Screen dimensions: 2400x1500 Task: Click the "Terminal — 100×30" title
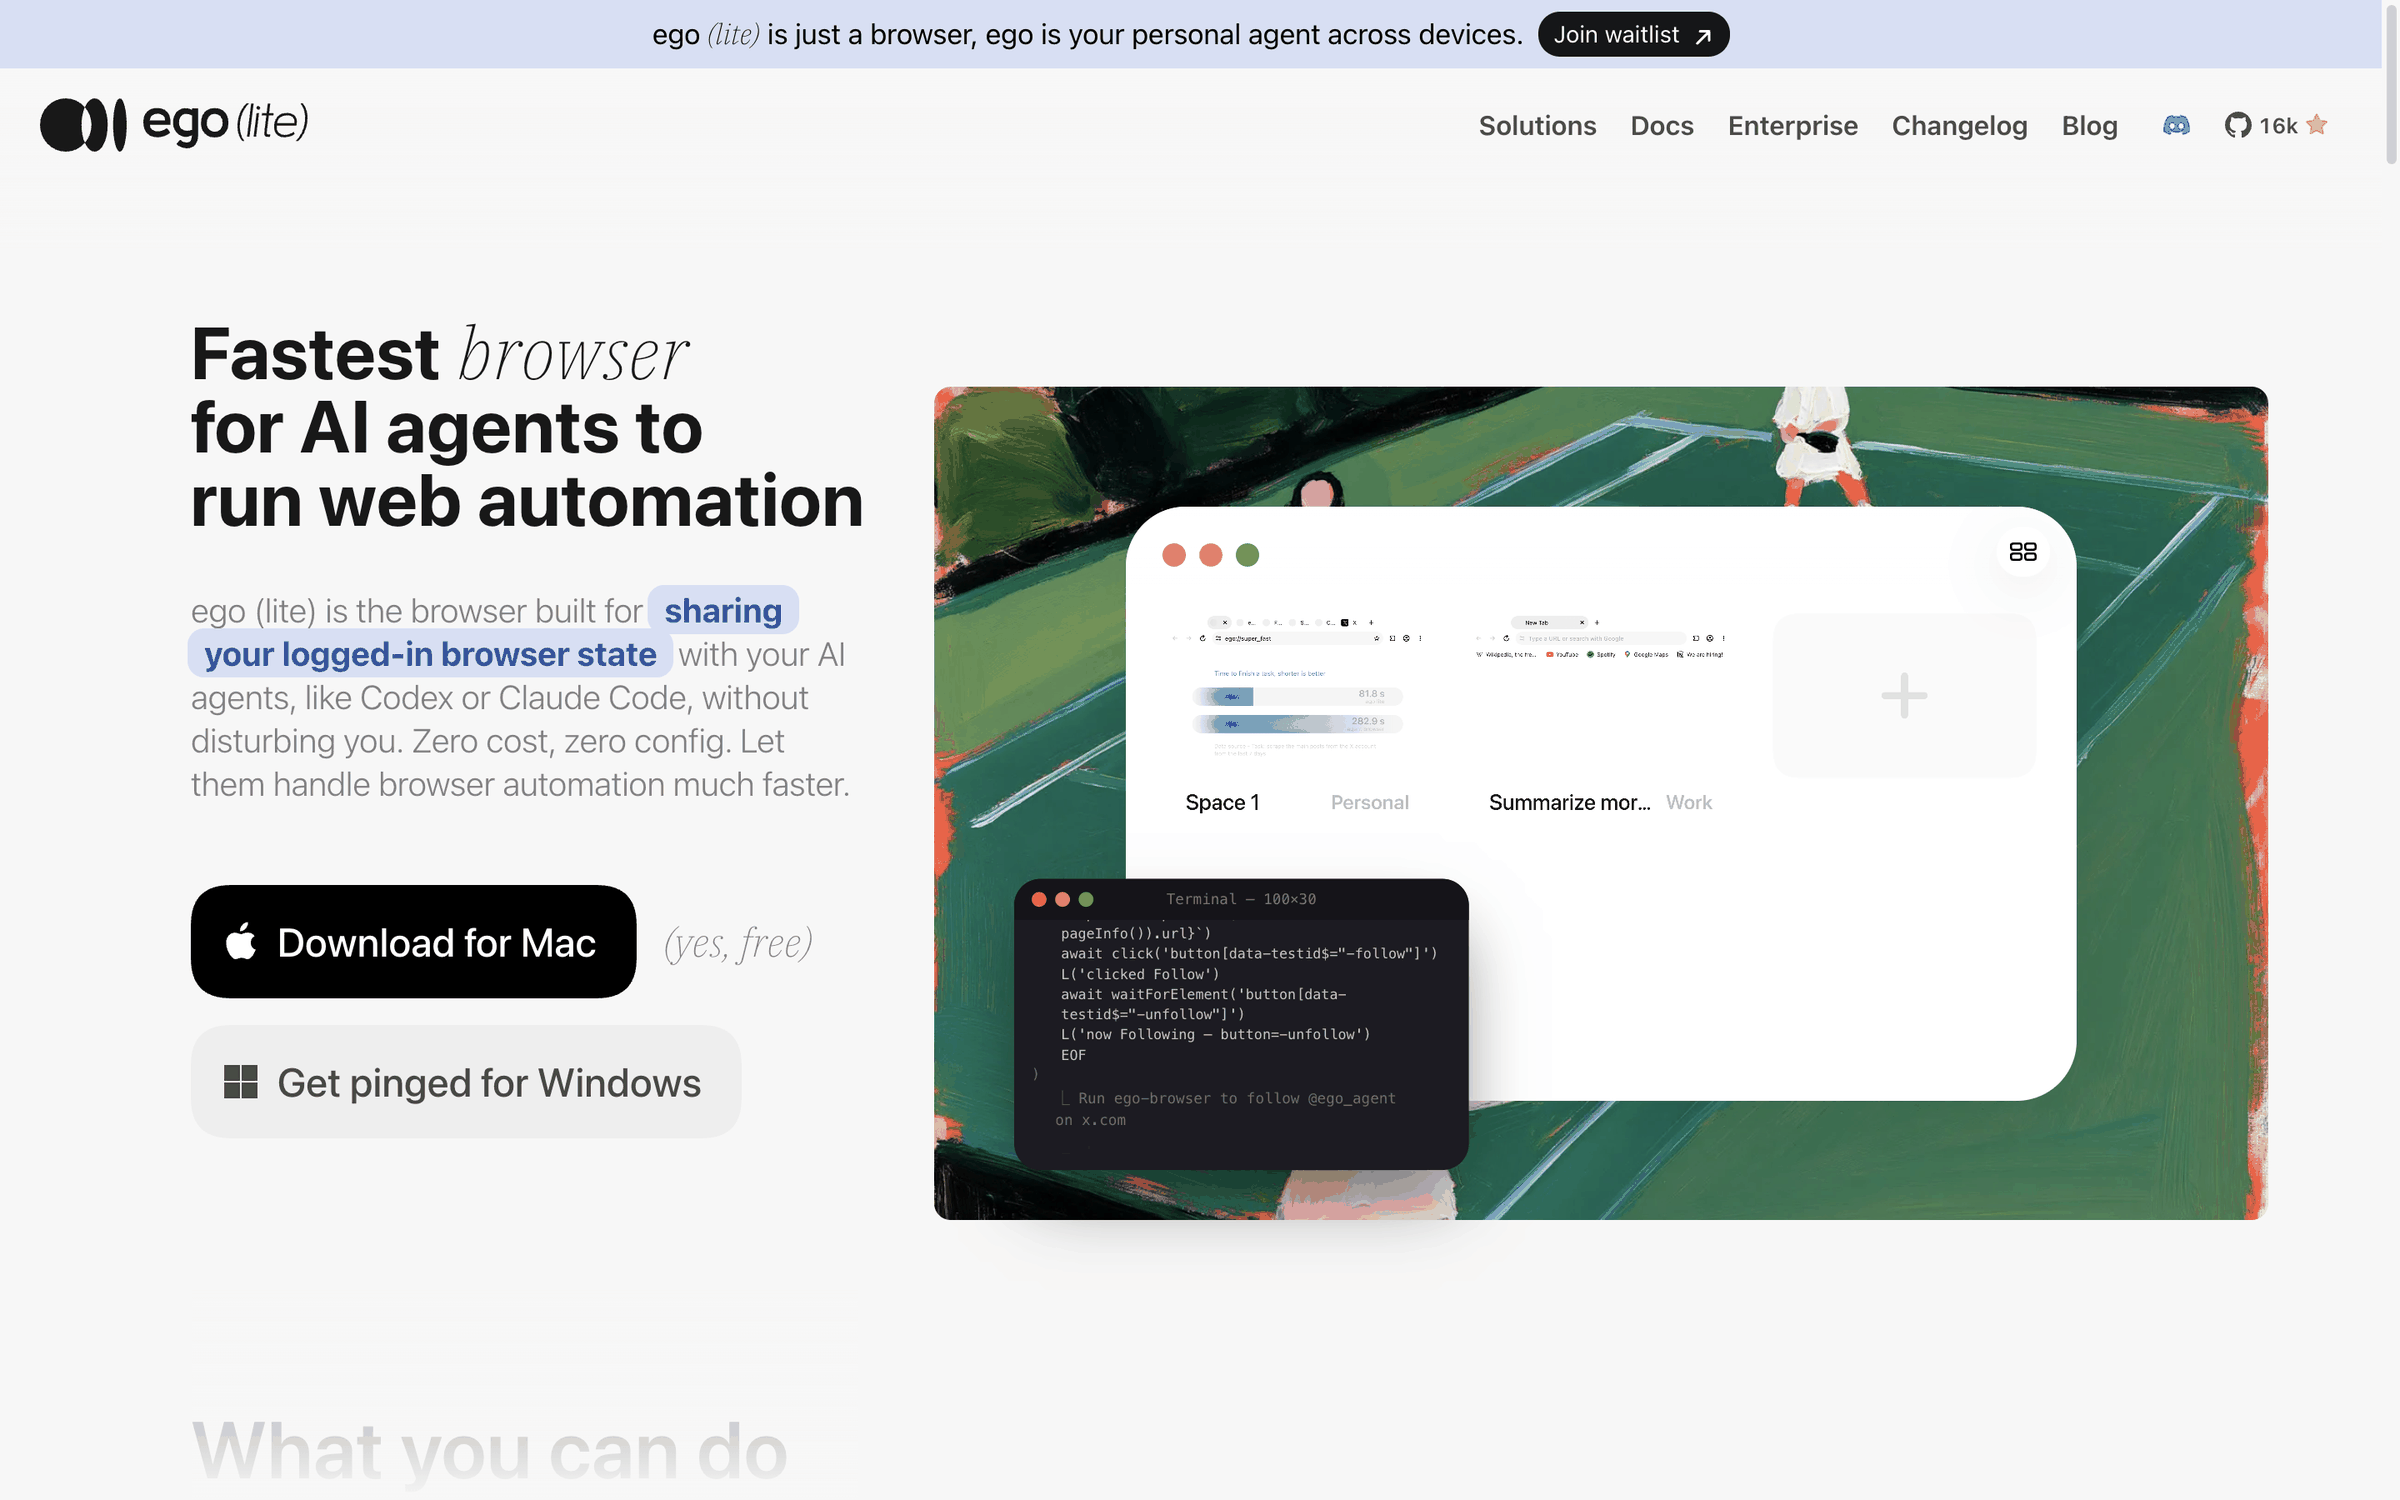(1240, 899)
